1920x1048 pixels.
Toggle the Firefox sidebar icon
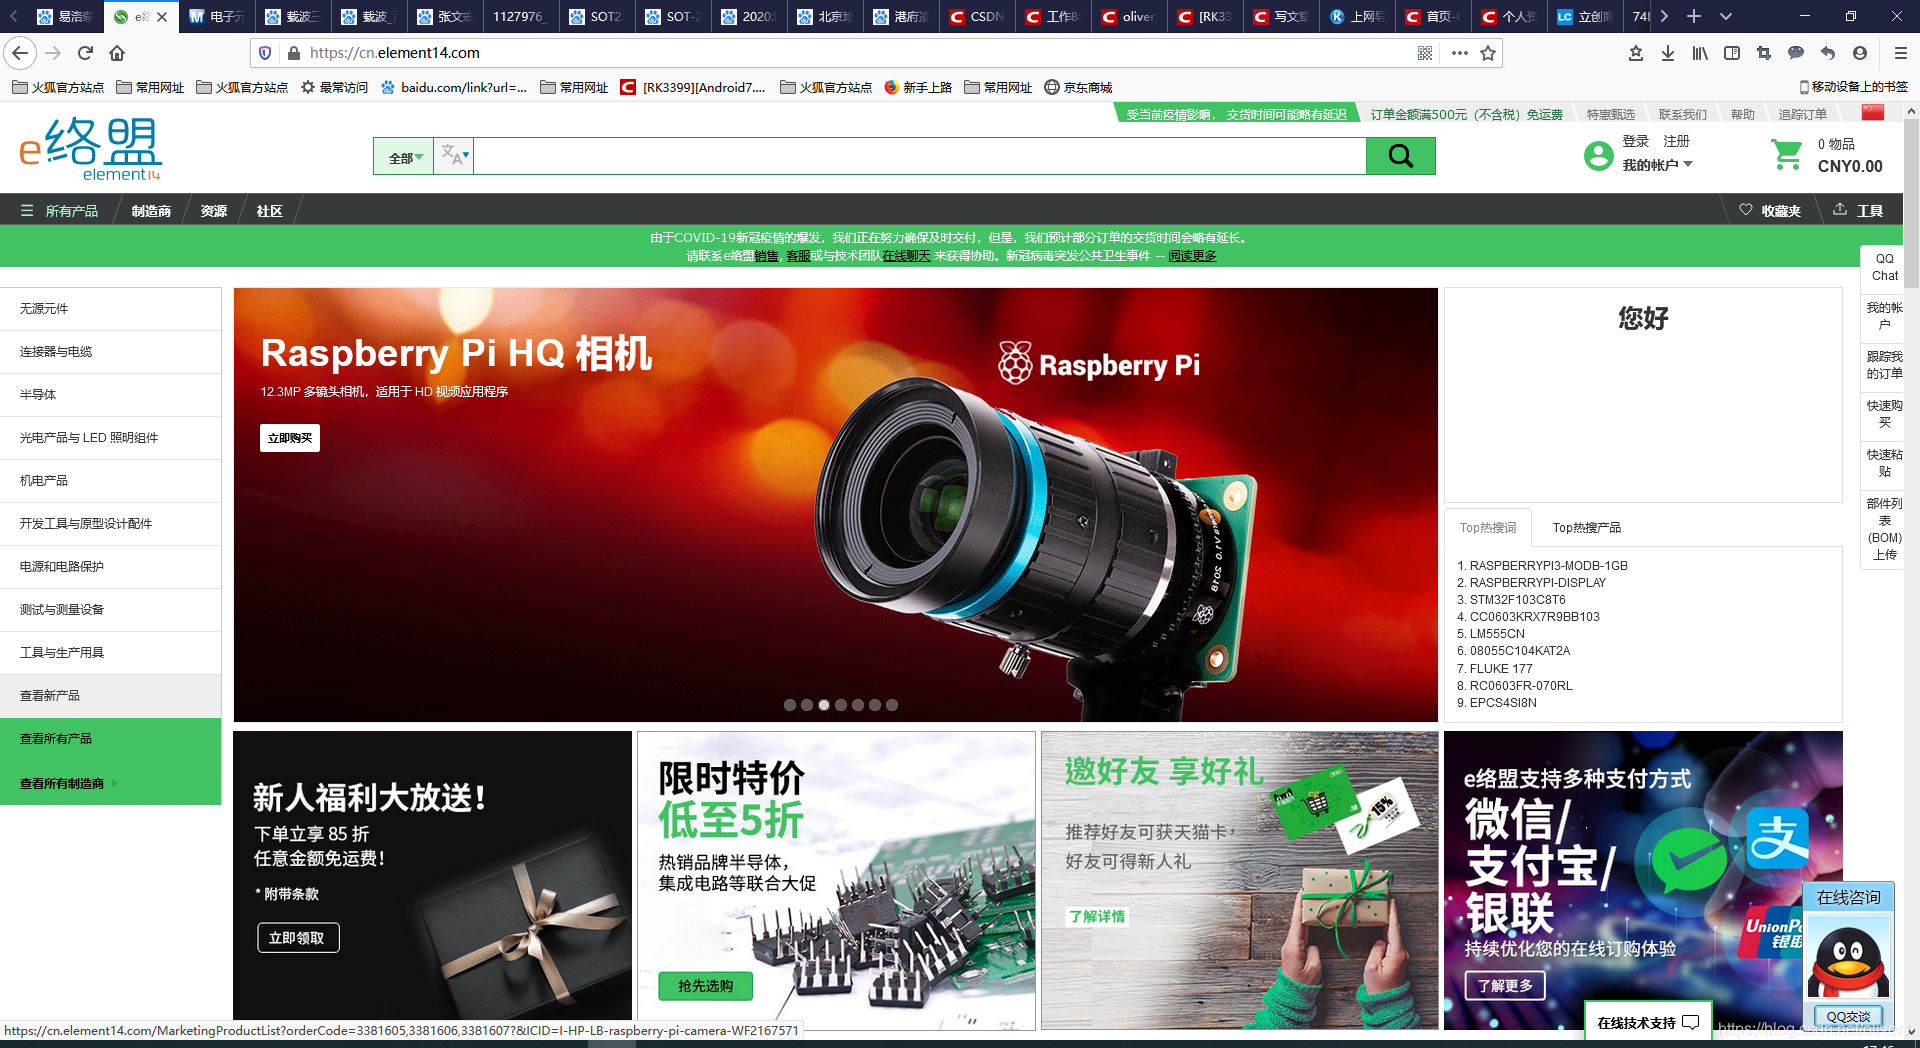click(1732, 53)
